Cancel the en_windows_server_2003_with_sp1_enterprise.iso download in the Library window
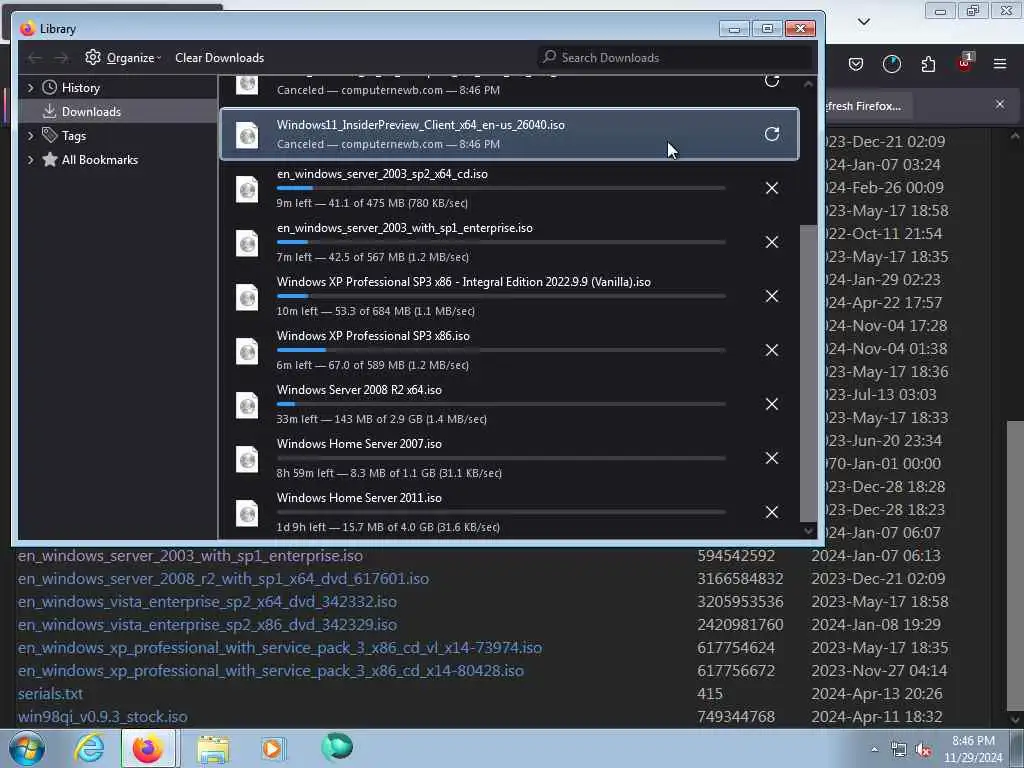 point(772,242)
